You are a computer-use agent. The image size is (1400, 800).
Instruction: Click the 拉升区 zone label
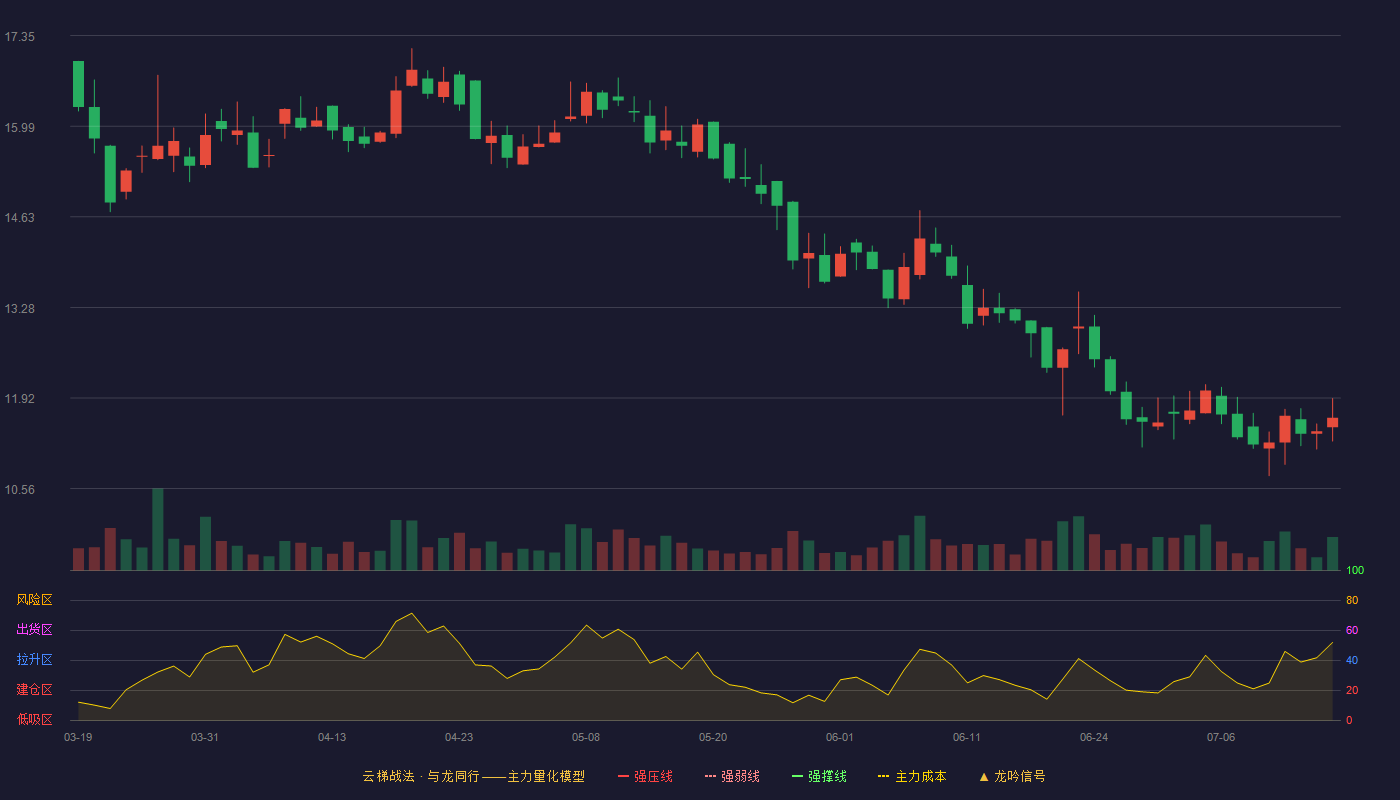coord(34,660)
